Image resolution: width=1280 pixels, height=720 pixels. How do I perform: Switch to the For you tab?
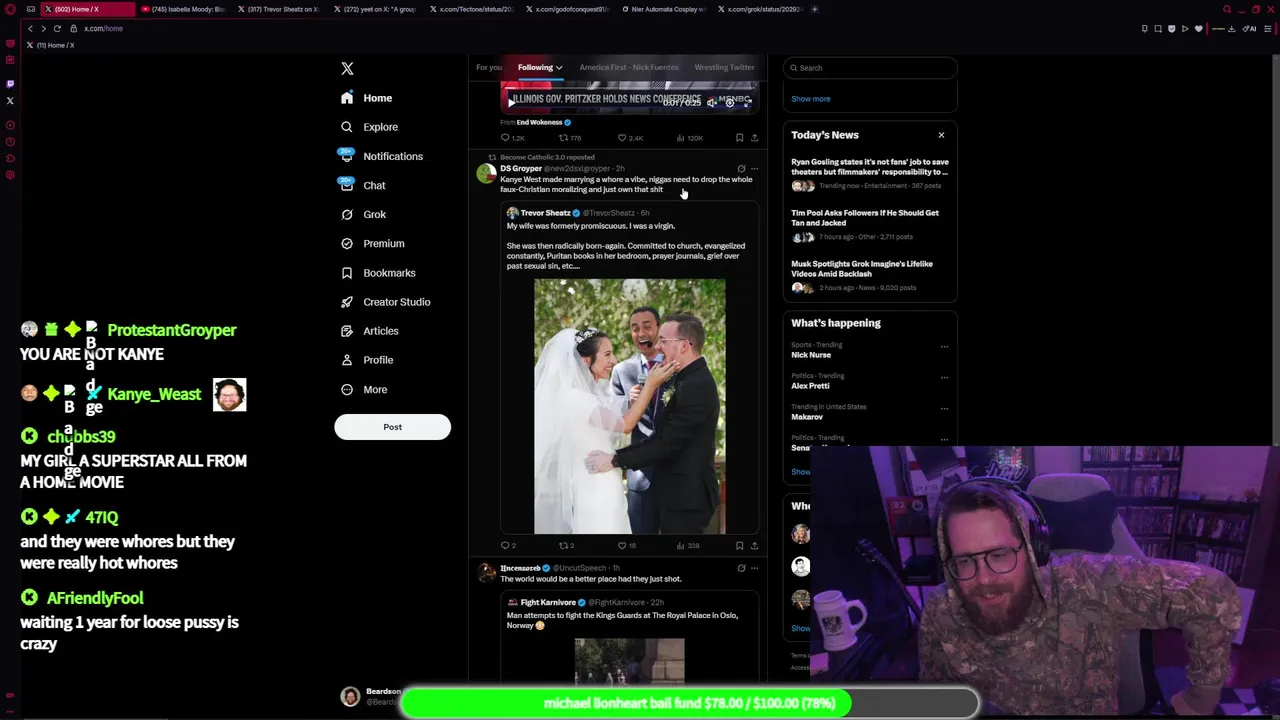click(x=489, y=67)
